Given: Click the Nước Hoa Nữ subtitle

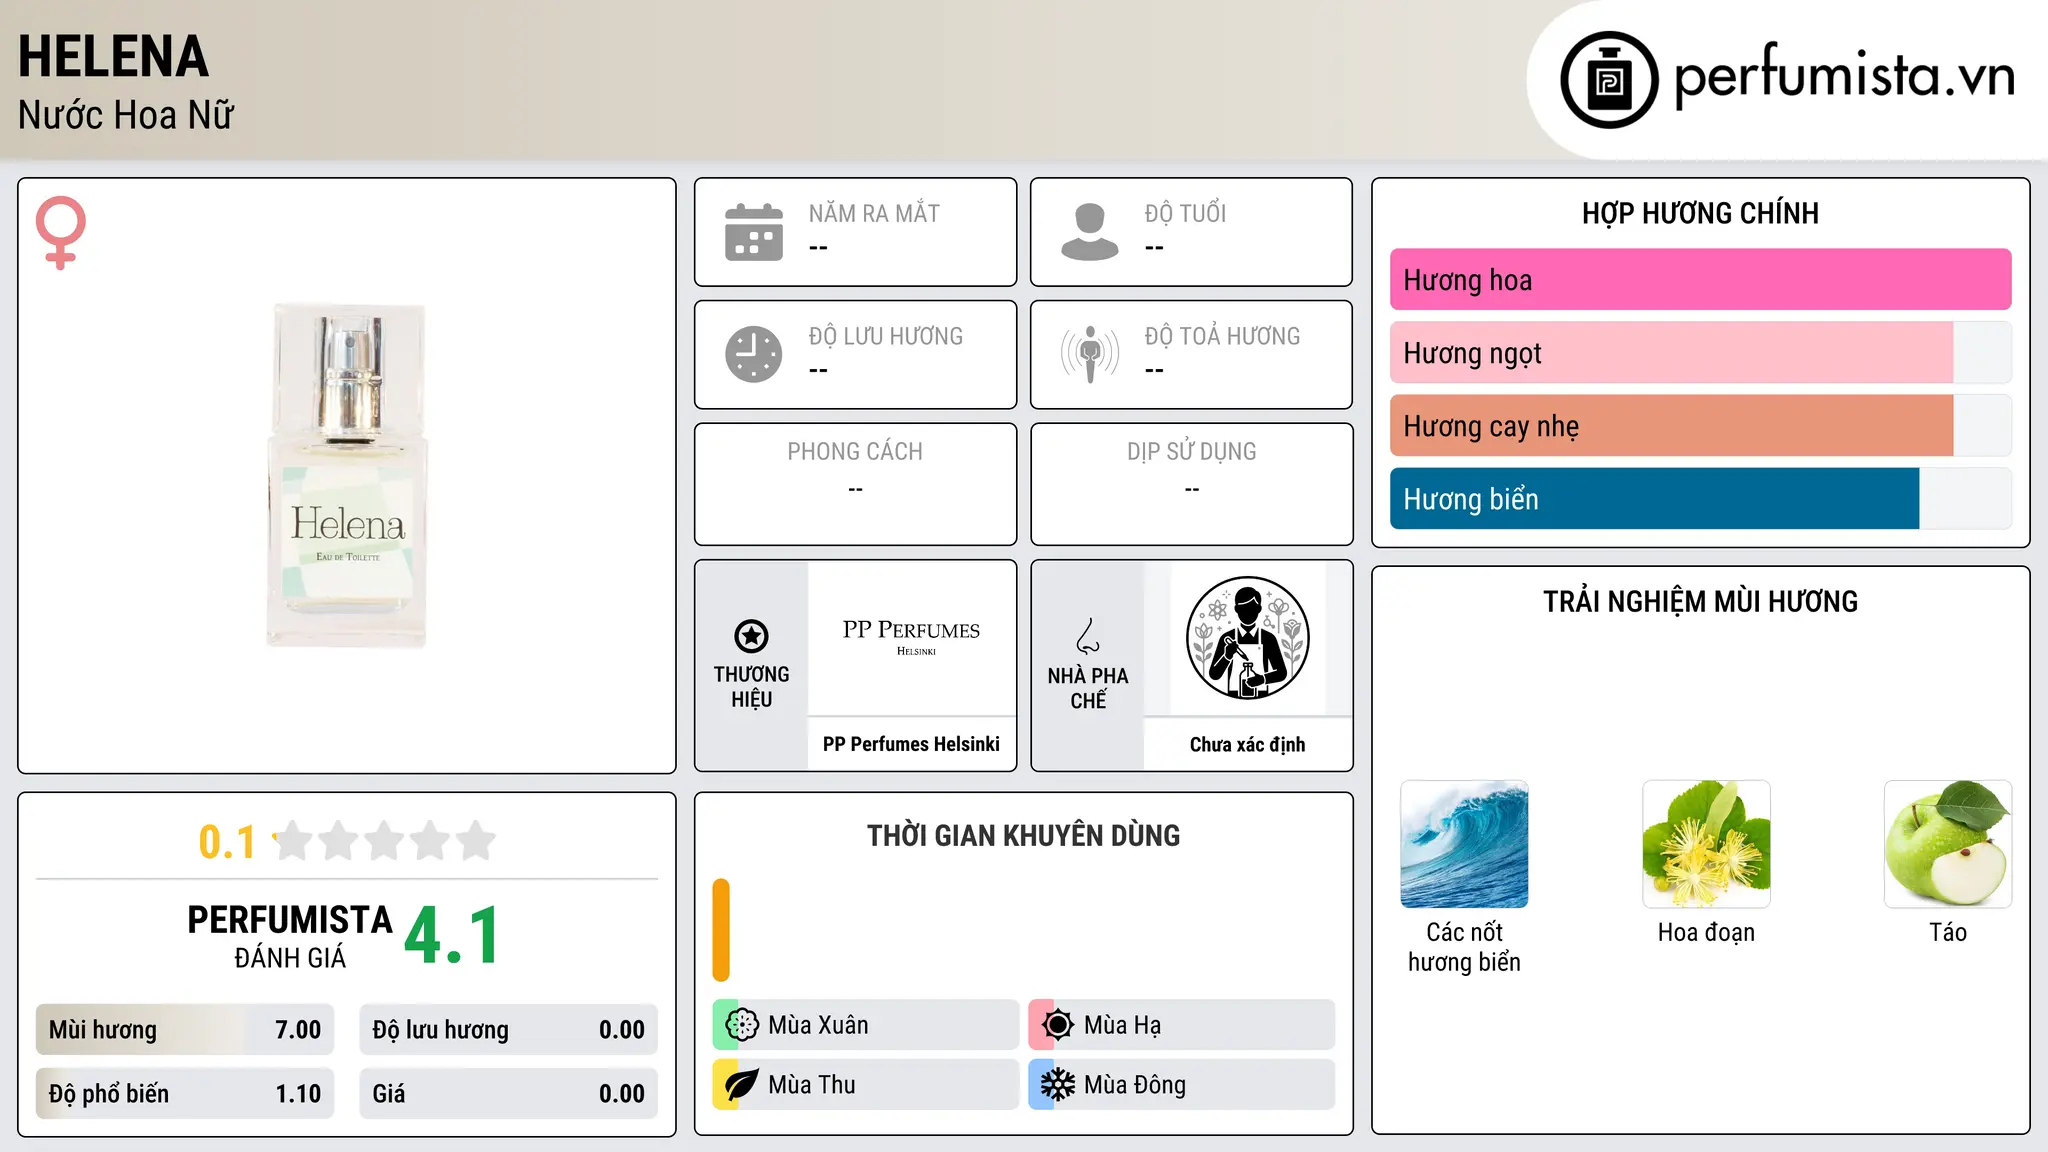Looking at the screenshot, I should click(126, 115).
